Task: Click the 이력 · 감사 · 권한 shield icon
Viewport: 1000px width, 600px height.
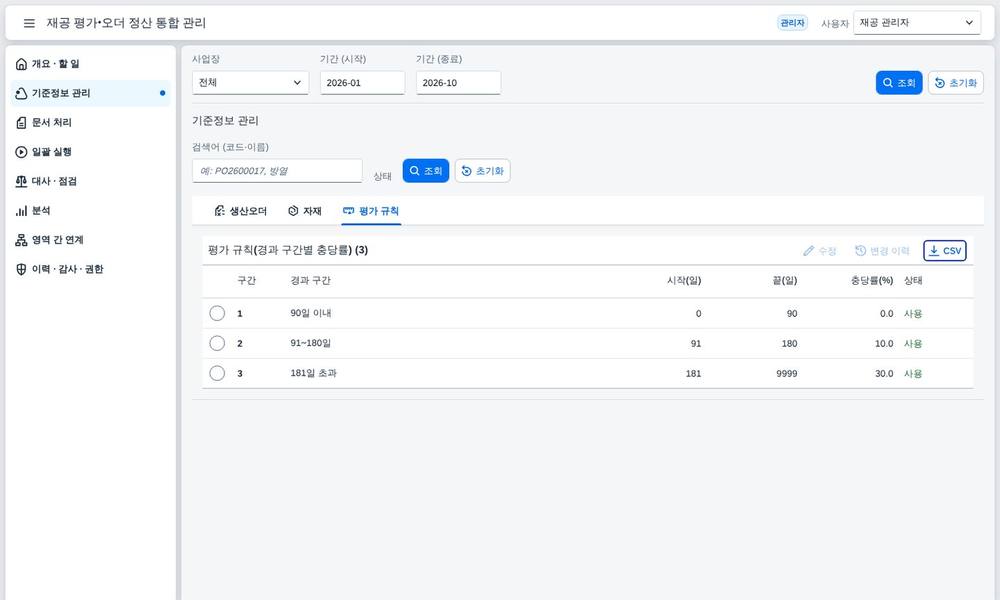Action: (x=21, y=269)
